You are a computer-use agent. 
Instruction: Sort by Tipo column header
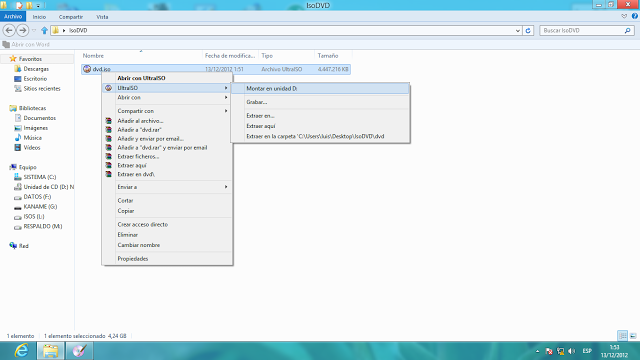click(x=267, y=56)
